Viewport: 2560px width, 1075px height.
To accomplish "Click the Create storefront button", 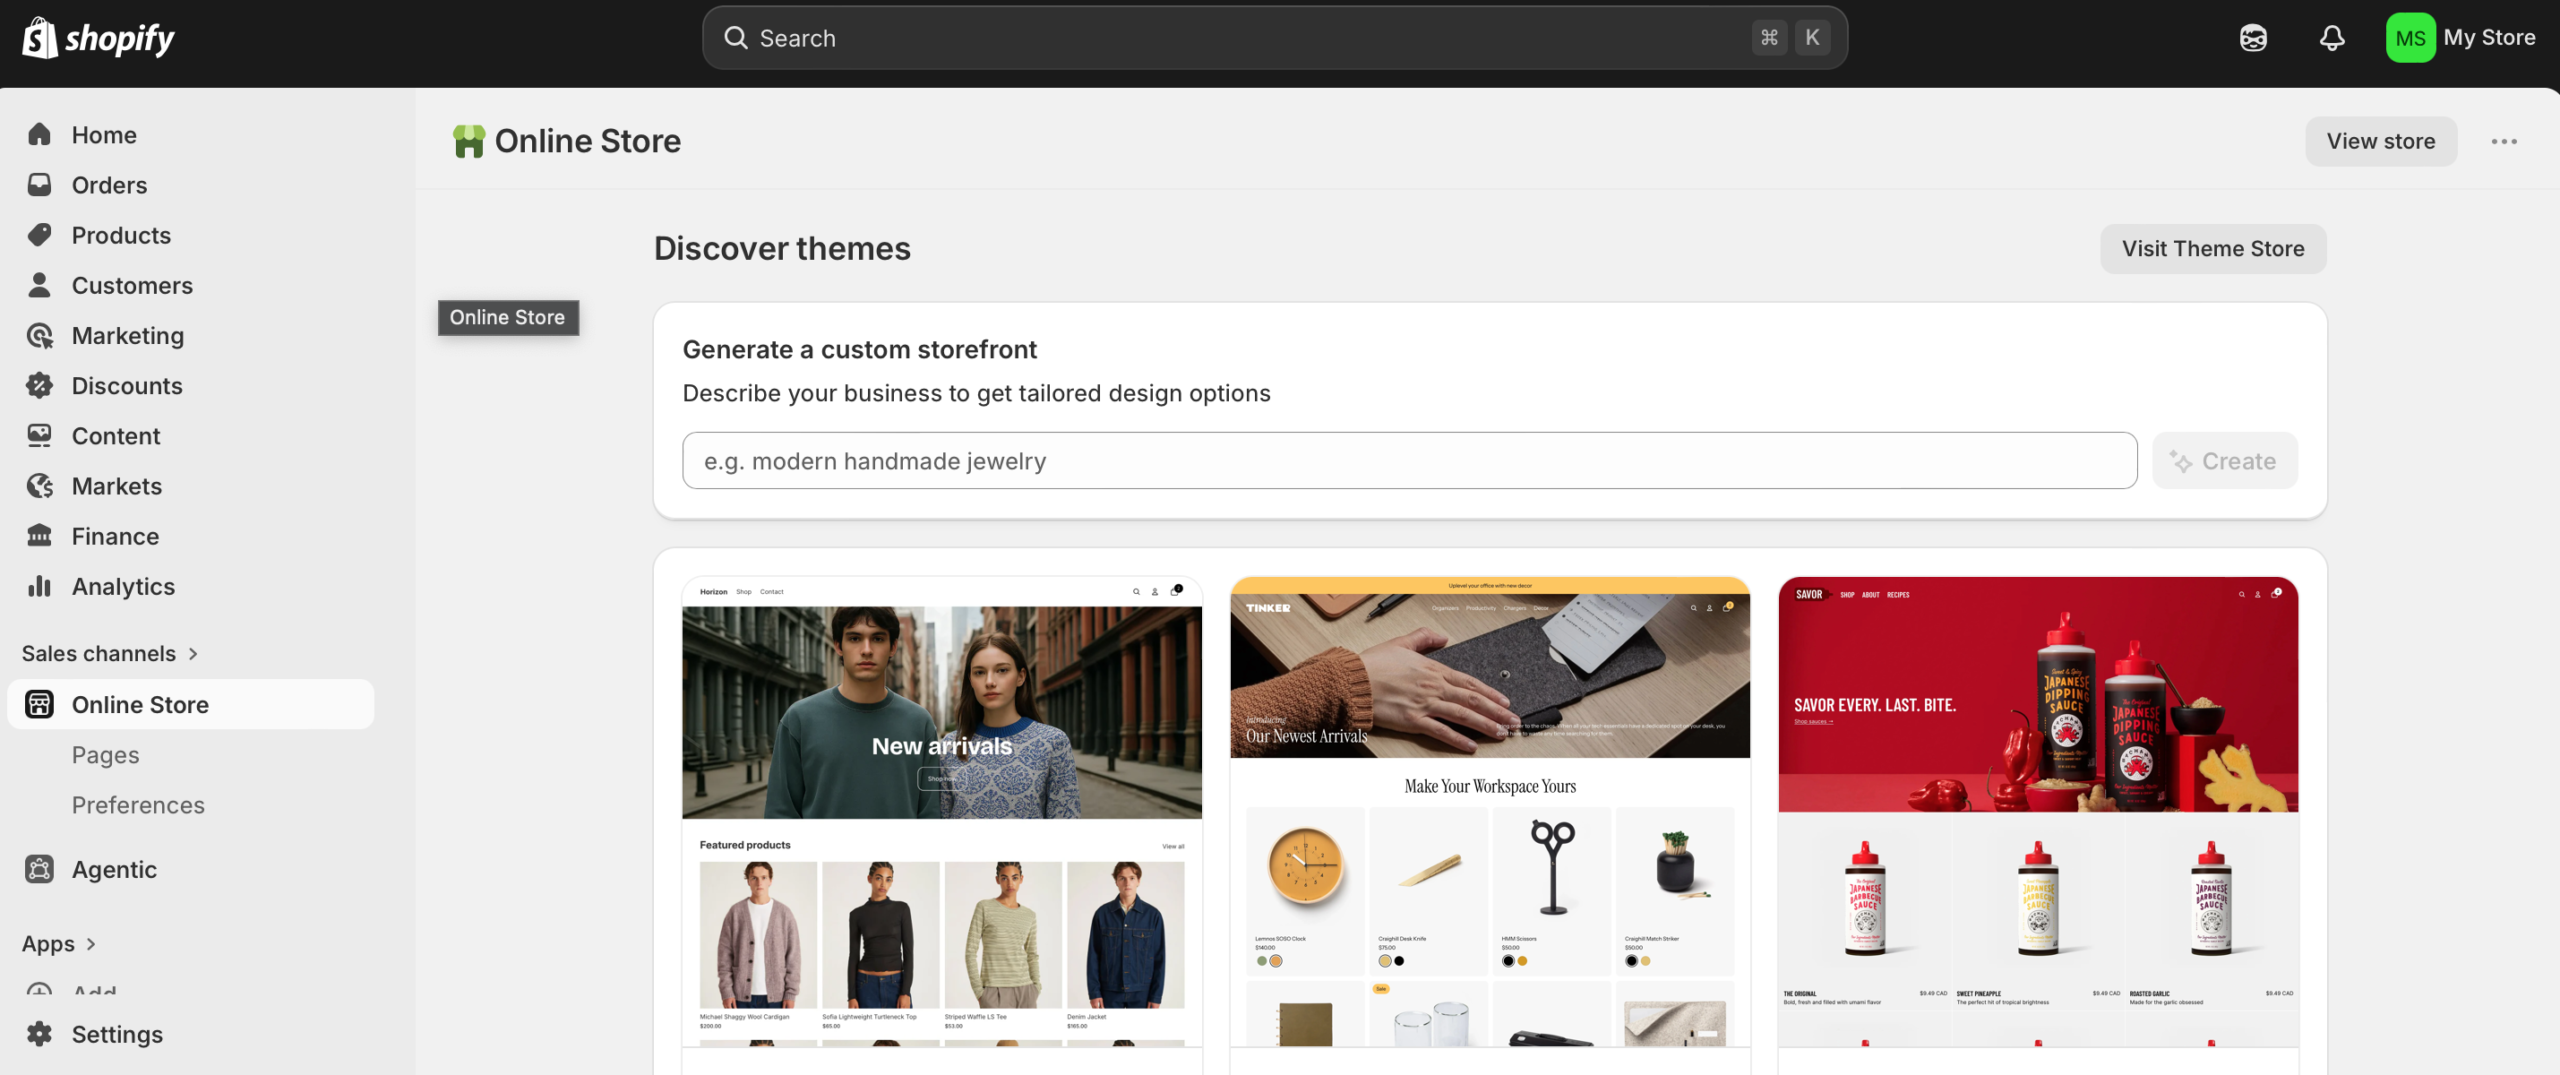I will tap(2224, 461).
